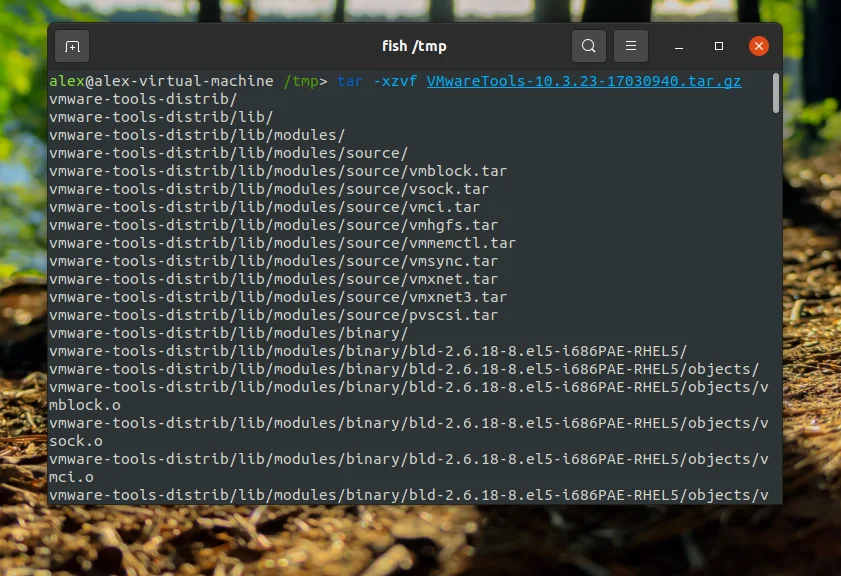
Task: Click the 'vmware-tools-distrib/' output line
Action: click(143, 99)
